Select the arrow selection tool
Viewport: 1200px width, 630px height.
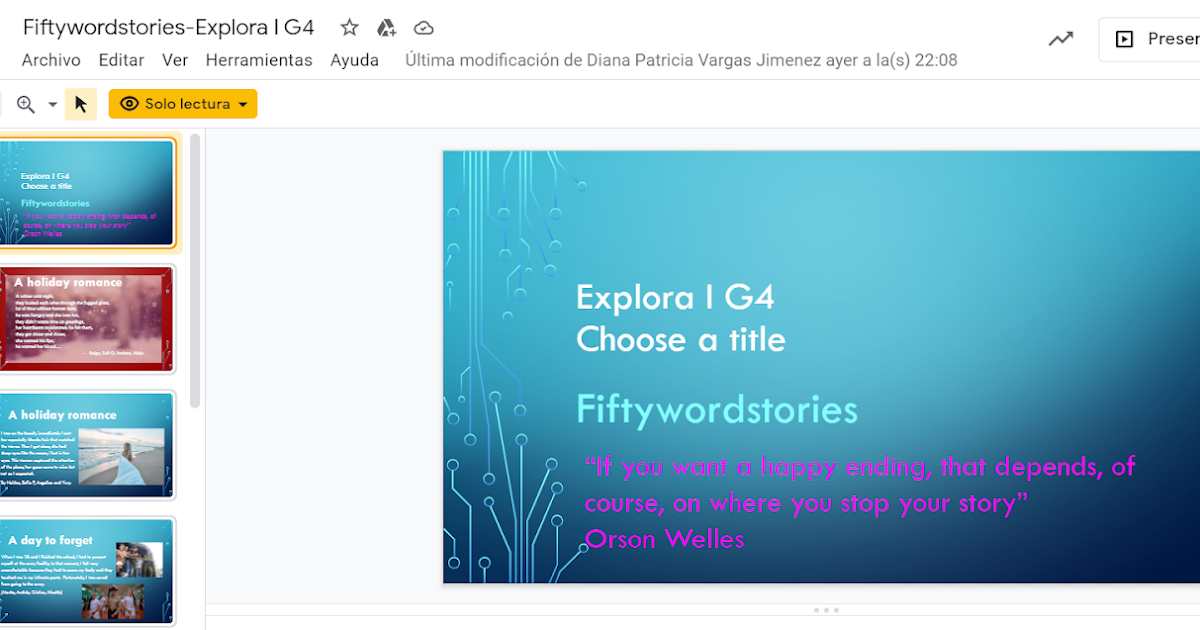[x=81, y=103]
